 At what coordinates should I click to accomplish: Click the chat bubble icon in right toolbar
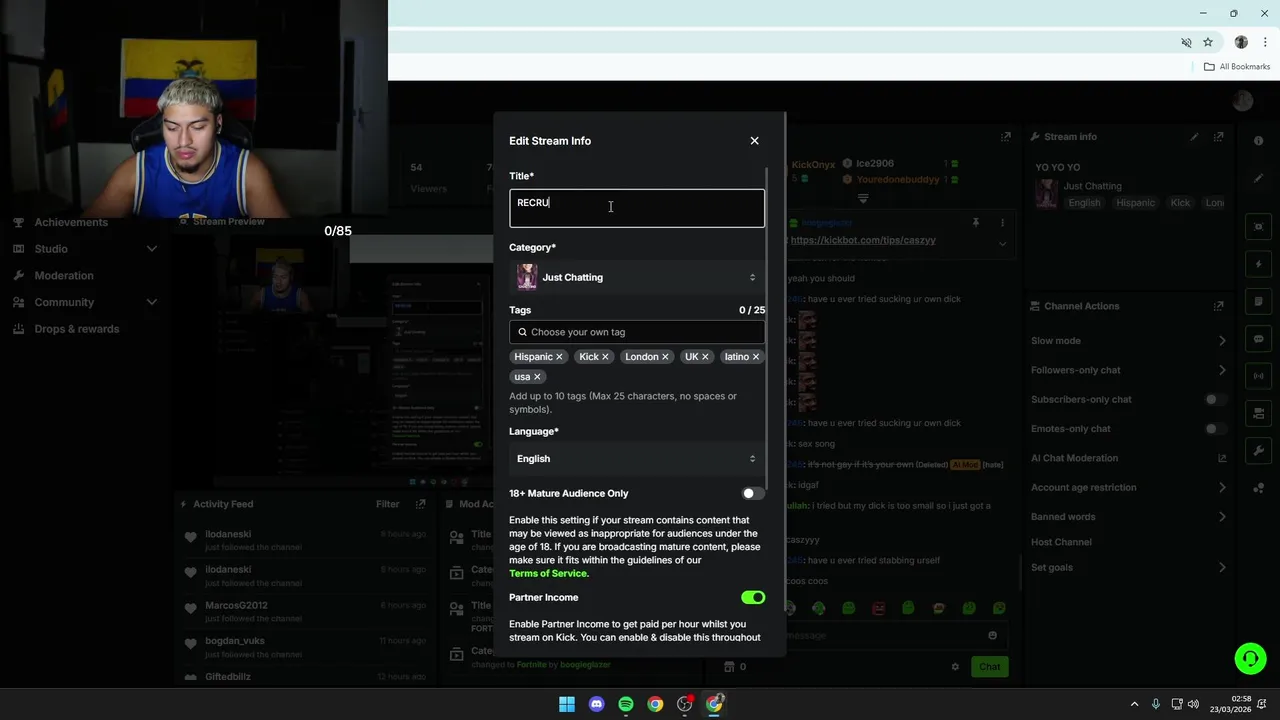pos(1259,339)
